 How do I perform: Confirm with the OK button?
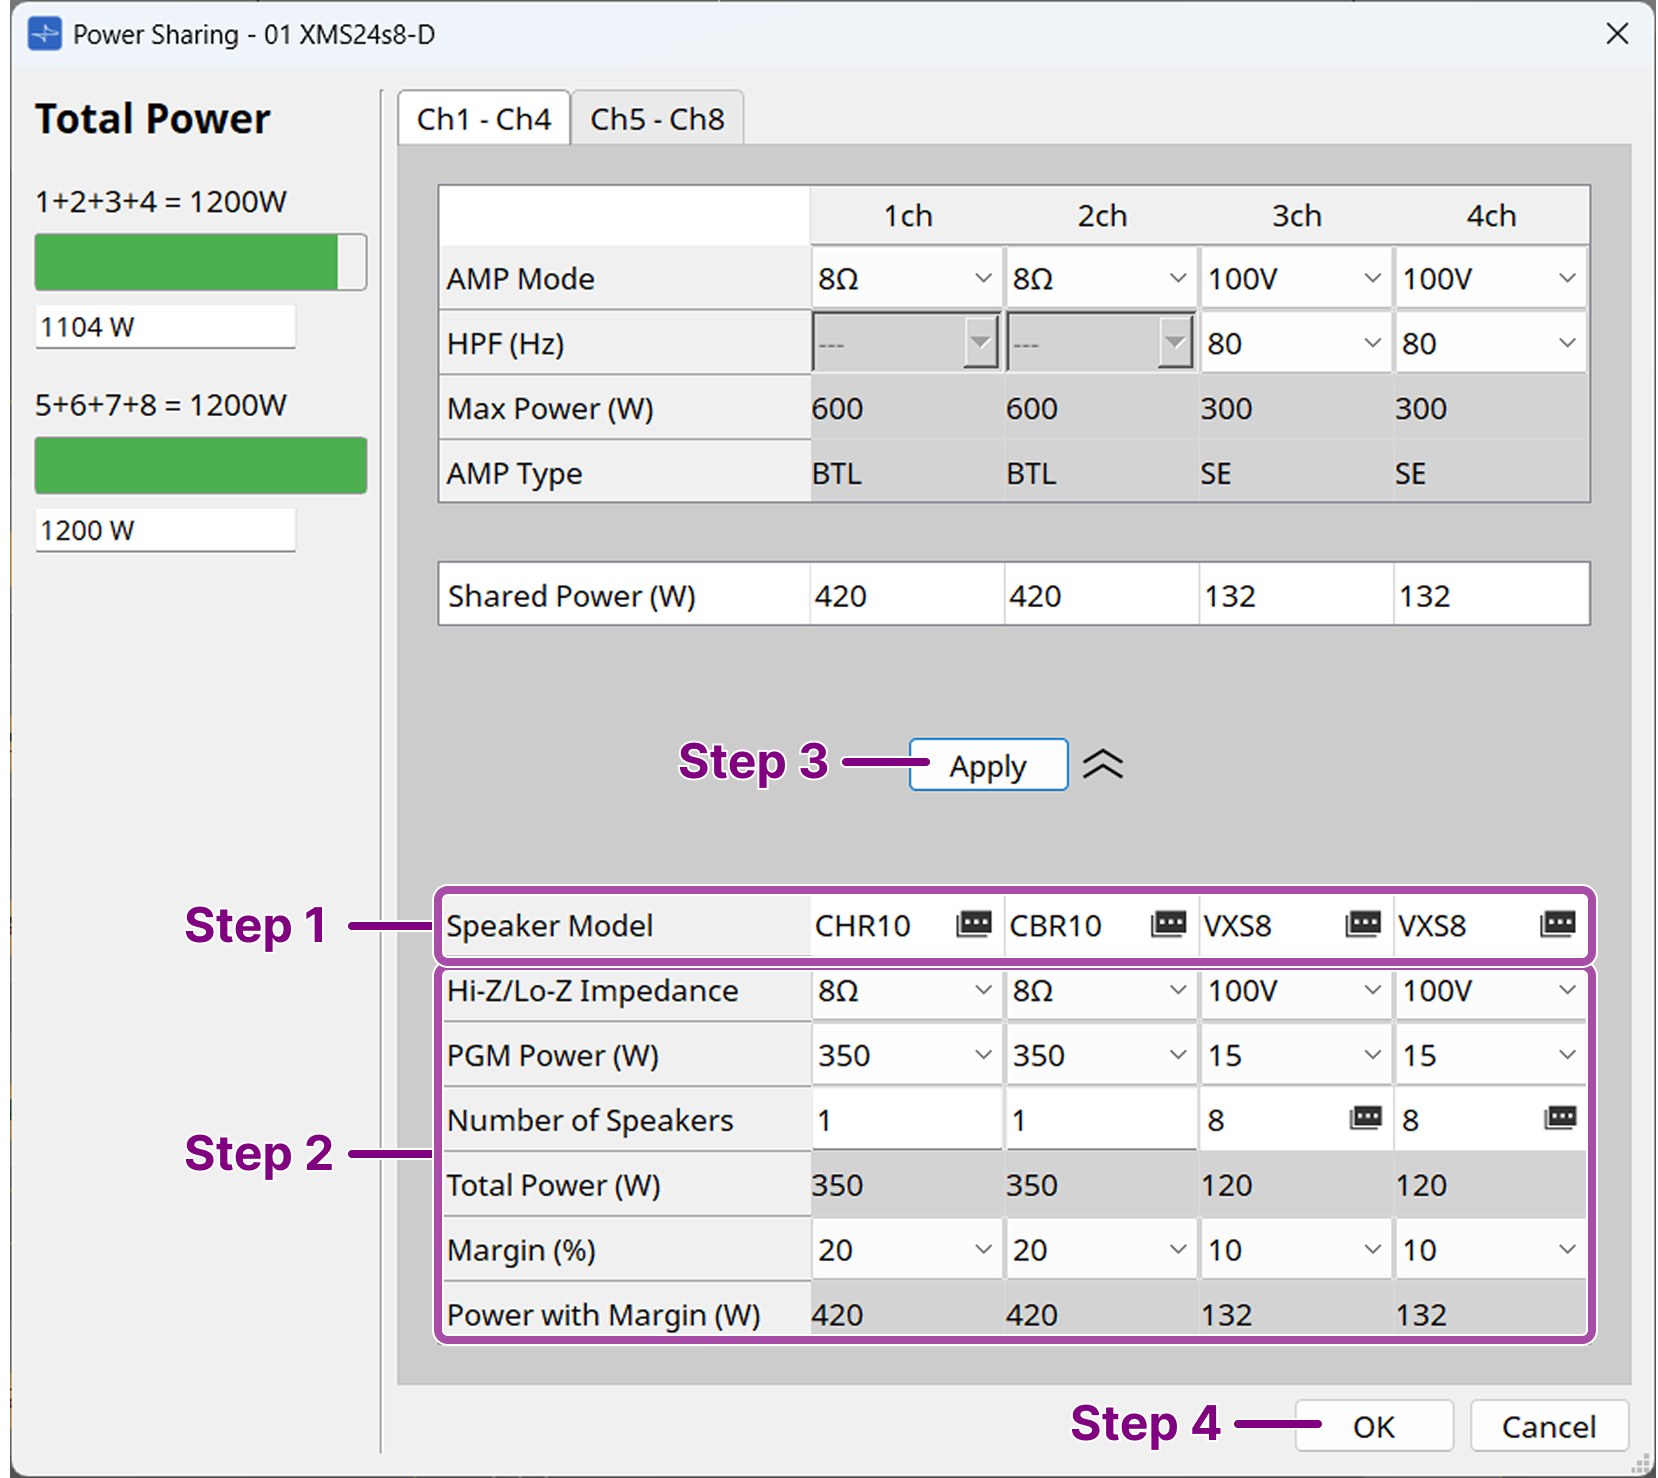1374,1426
